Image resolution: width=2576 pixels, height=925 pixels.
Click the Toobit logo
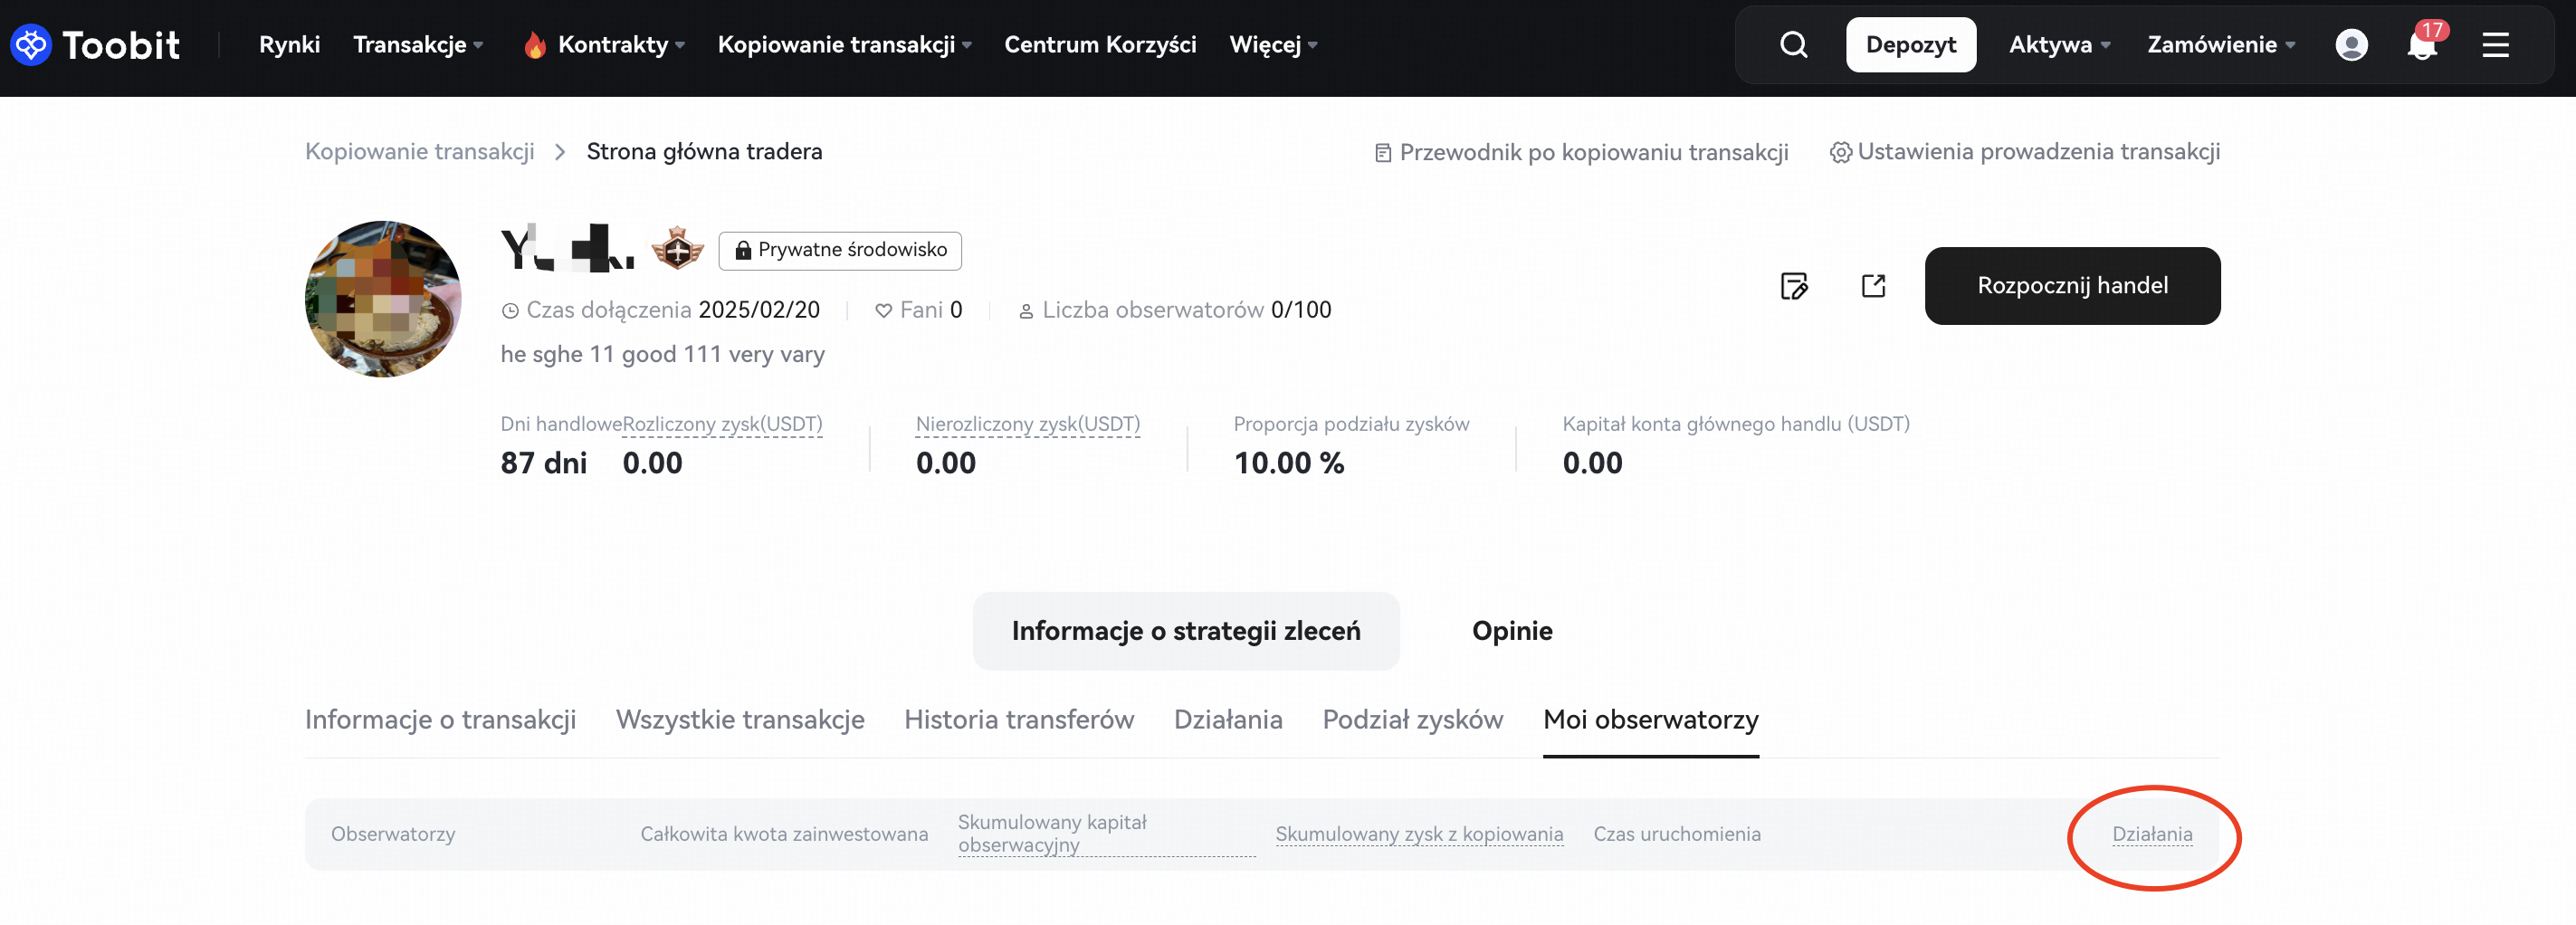pos(95,45)
